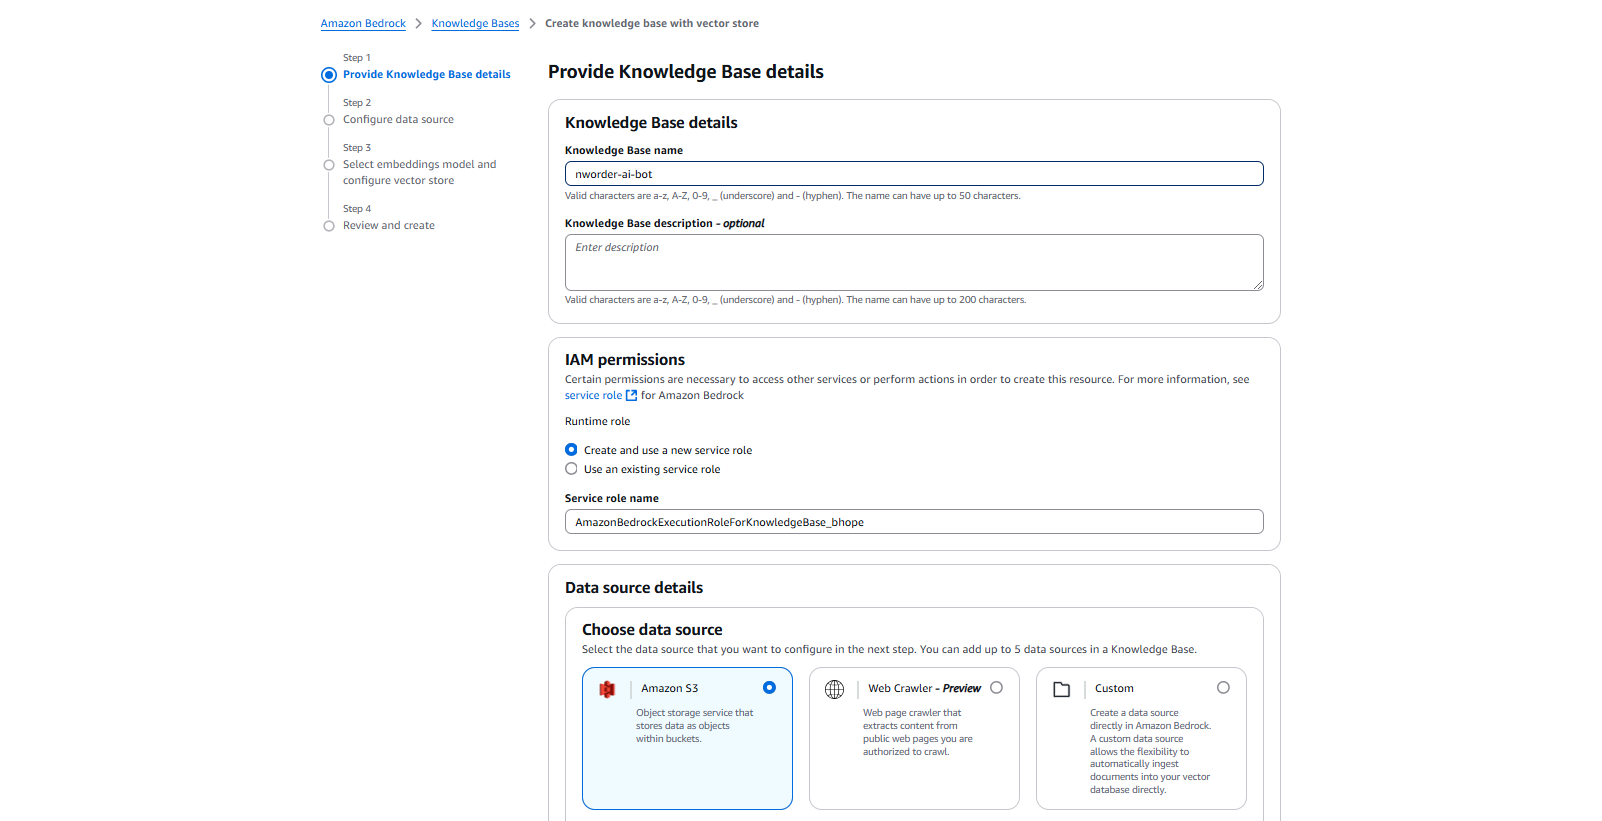Go to Step 4 Review and create
1602x821 pixels.
[388, 225]
